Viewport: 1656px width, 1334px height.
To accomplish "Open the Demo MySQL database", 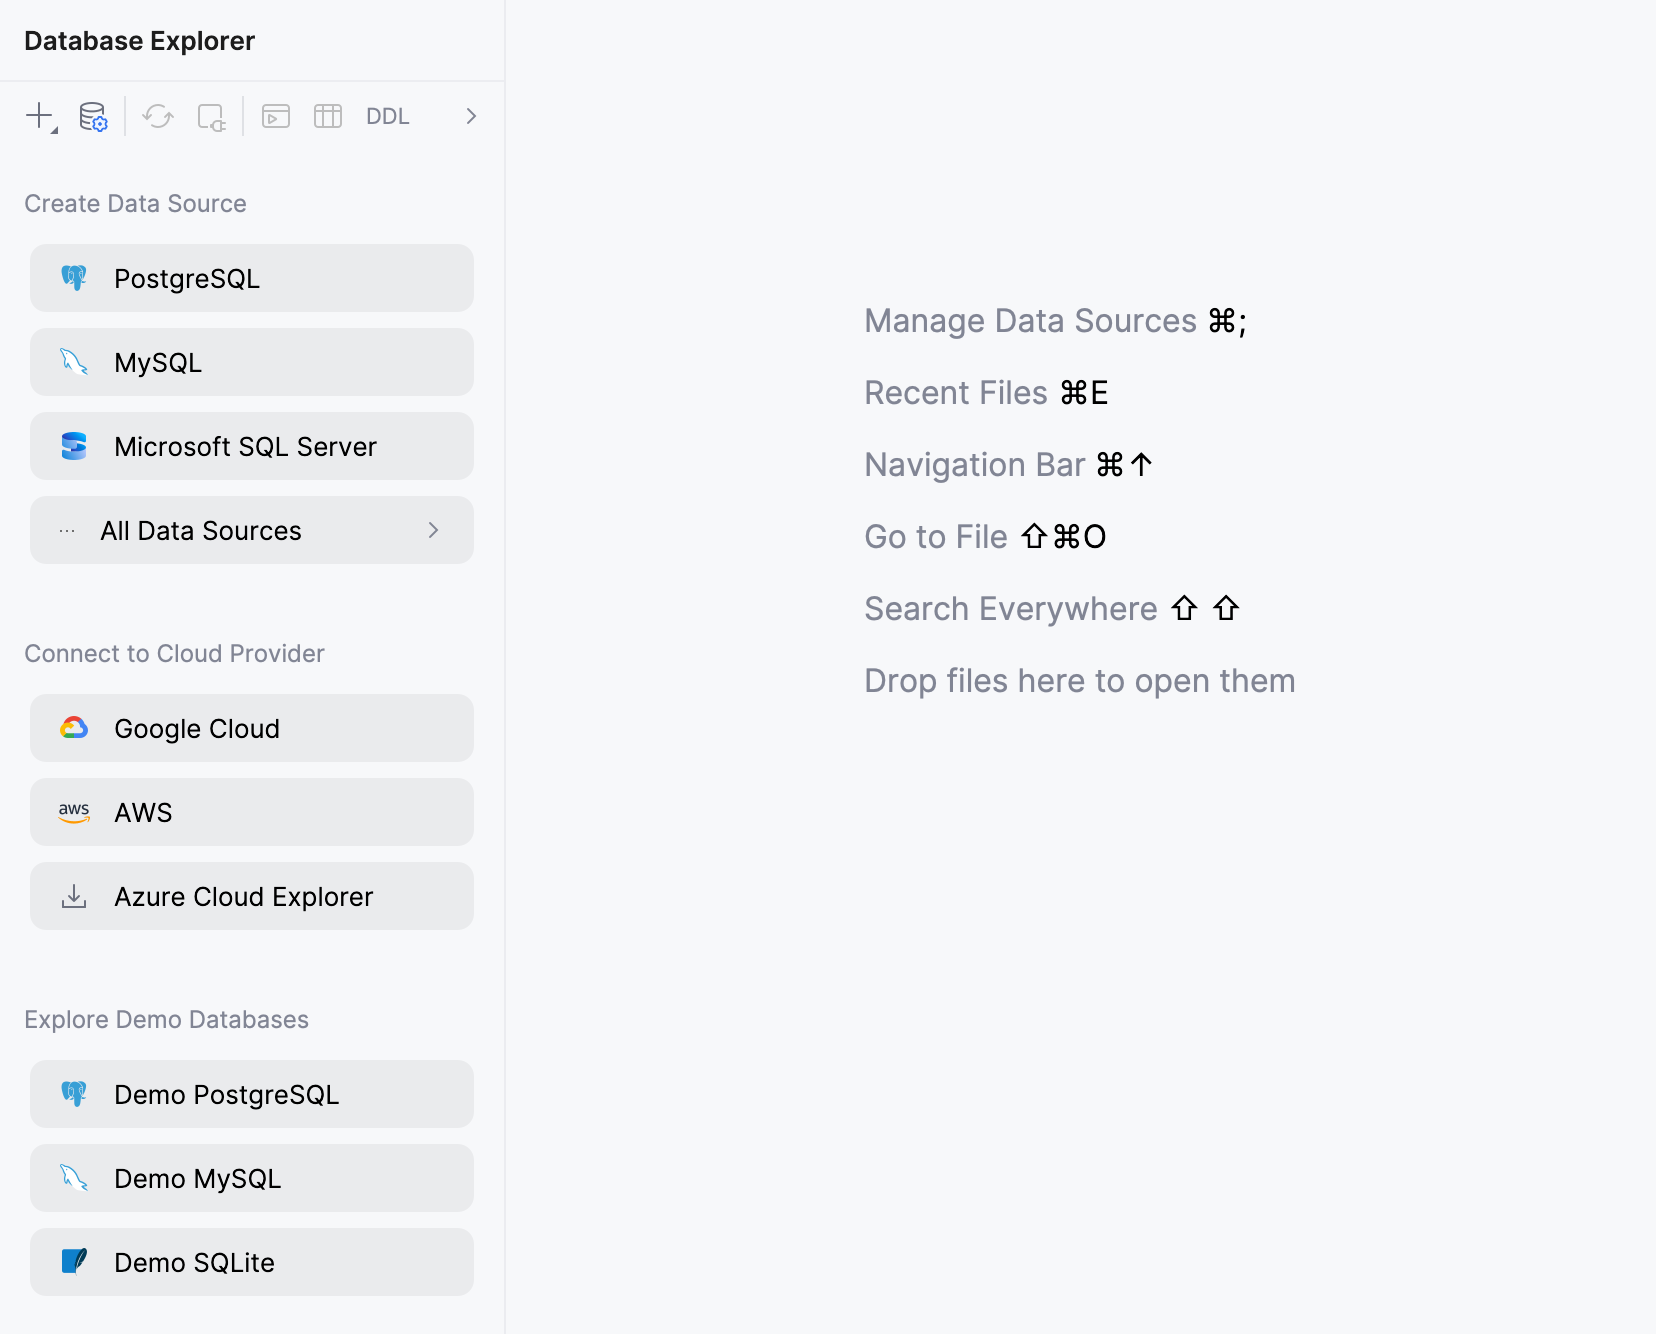I will coord(252,1178).
